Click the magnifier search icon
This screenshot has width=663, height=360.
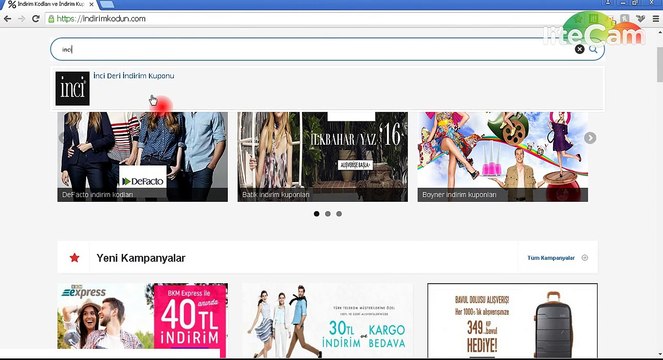click(593, 49)
